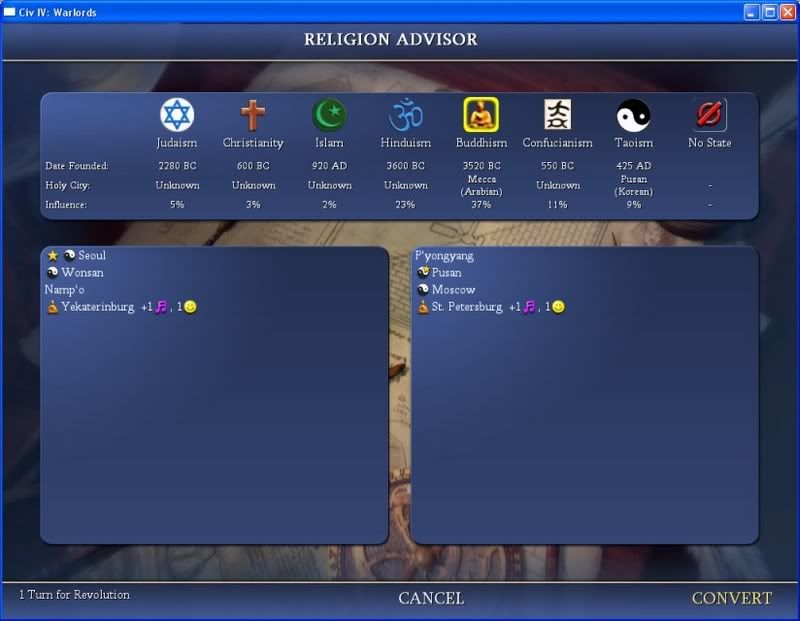This screenshot has width=800, height=621.
Task: Click the culture note icon on St. Petersburg row
Action: coord(530,307)
